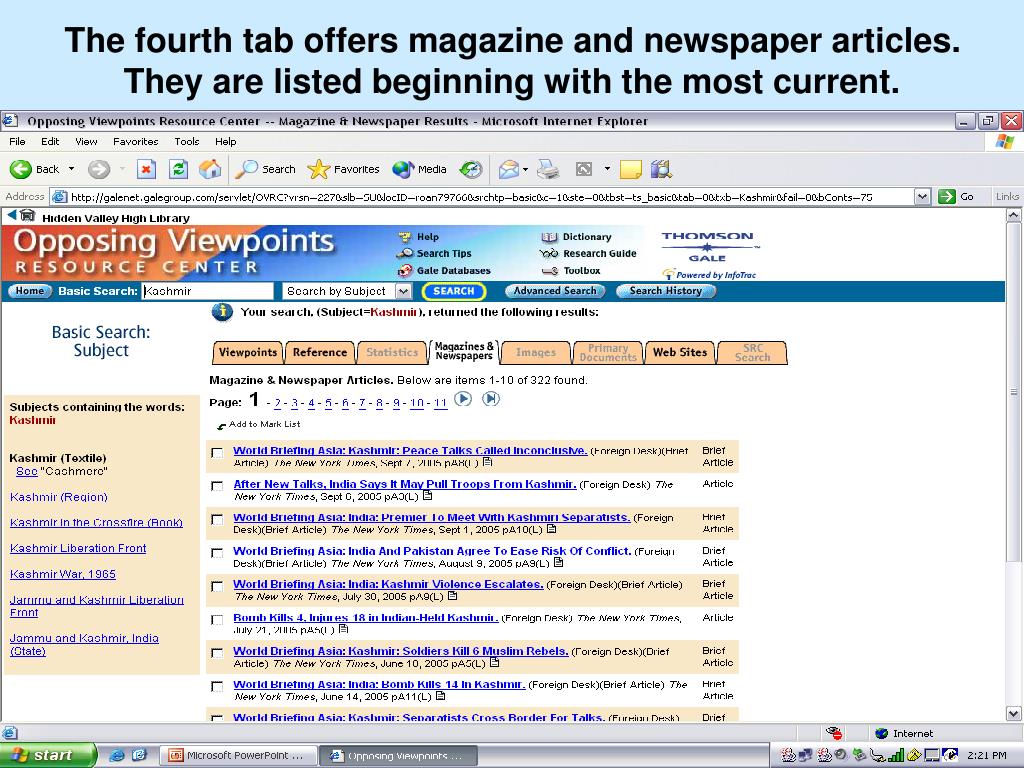Check box for India And Pakistan Agree article
This screenshot has height=768, width=1024.
click(x=217, y=553)
